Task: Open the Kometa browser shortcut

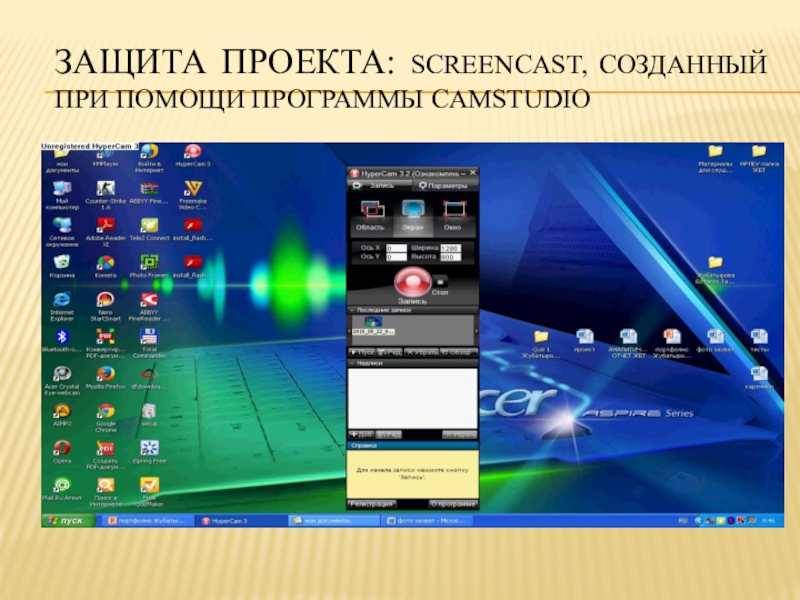Action: (106, 267)
